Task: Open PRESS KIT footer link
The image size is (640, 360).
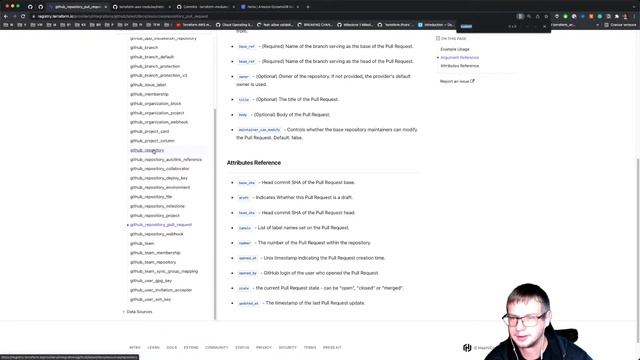Action: tap(332, 348)
